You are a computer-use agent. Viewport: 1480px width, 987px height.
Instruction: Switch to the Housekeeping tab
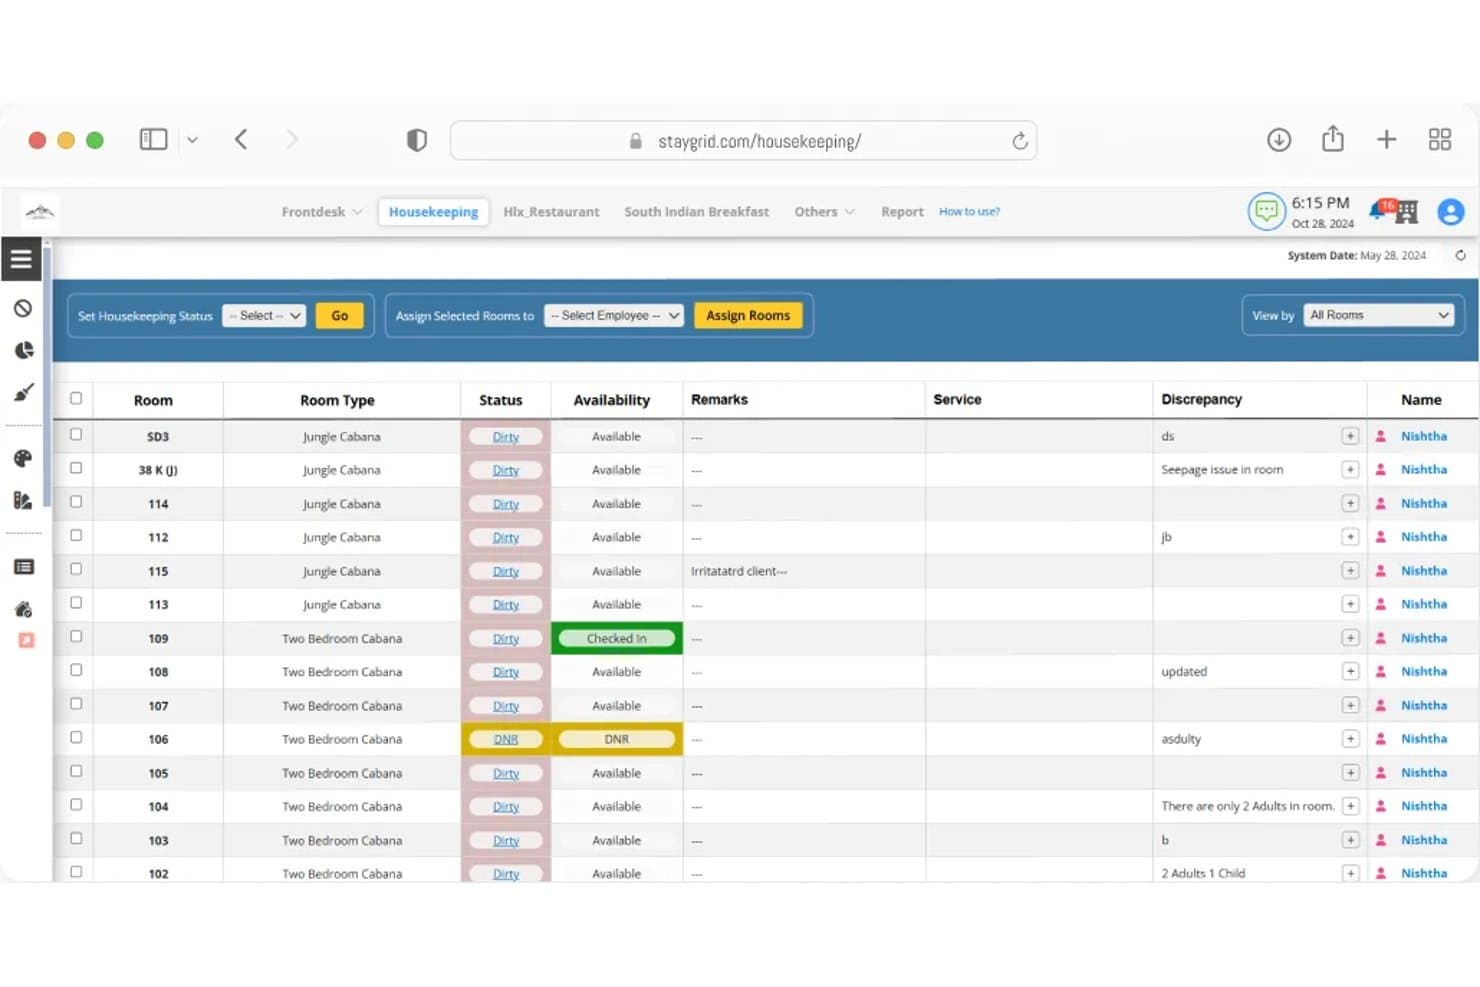tap(433, 212)
